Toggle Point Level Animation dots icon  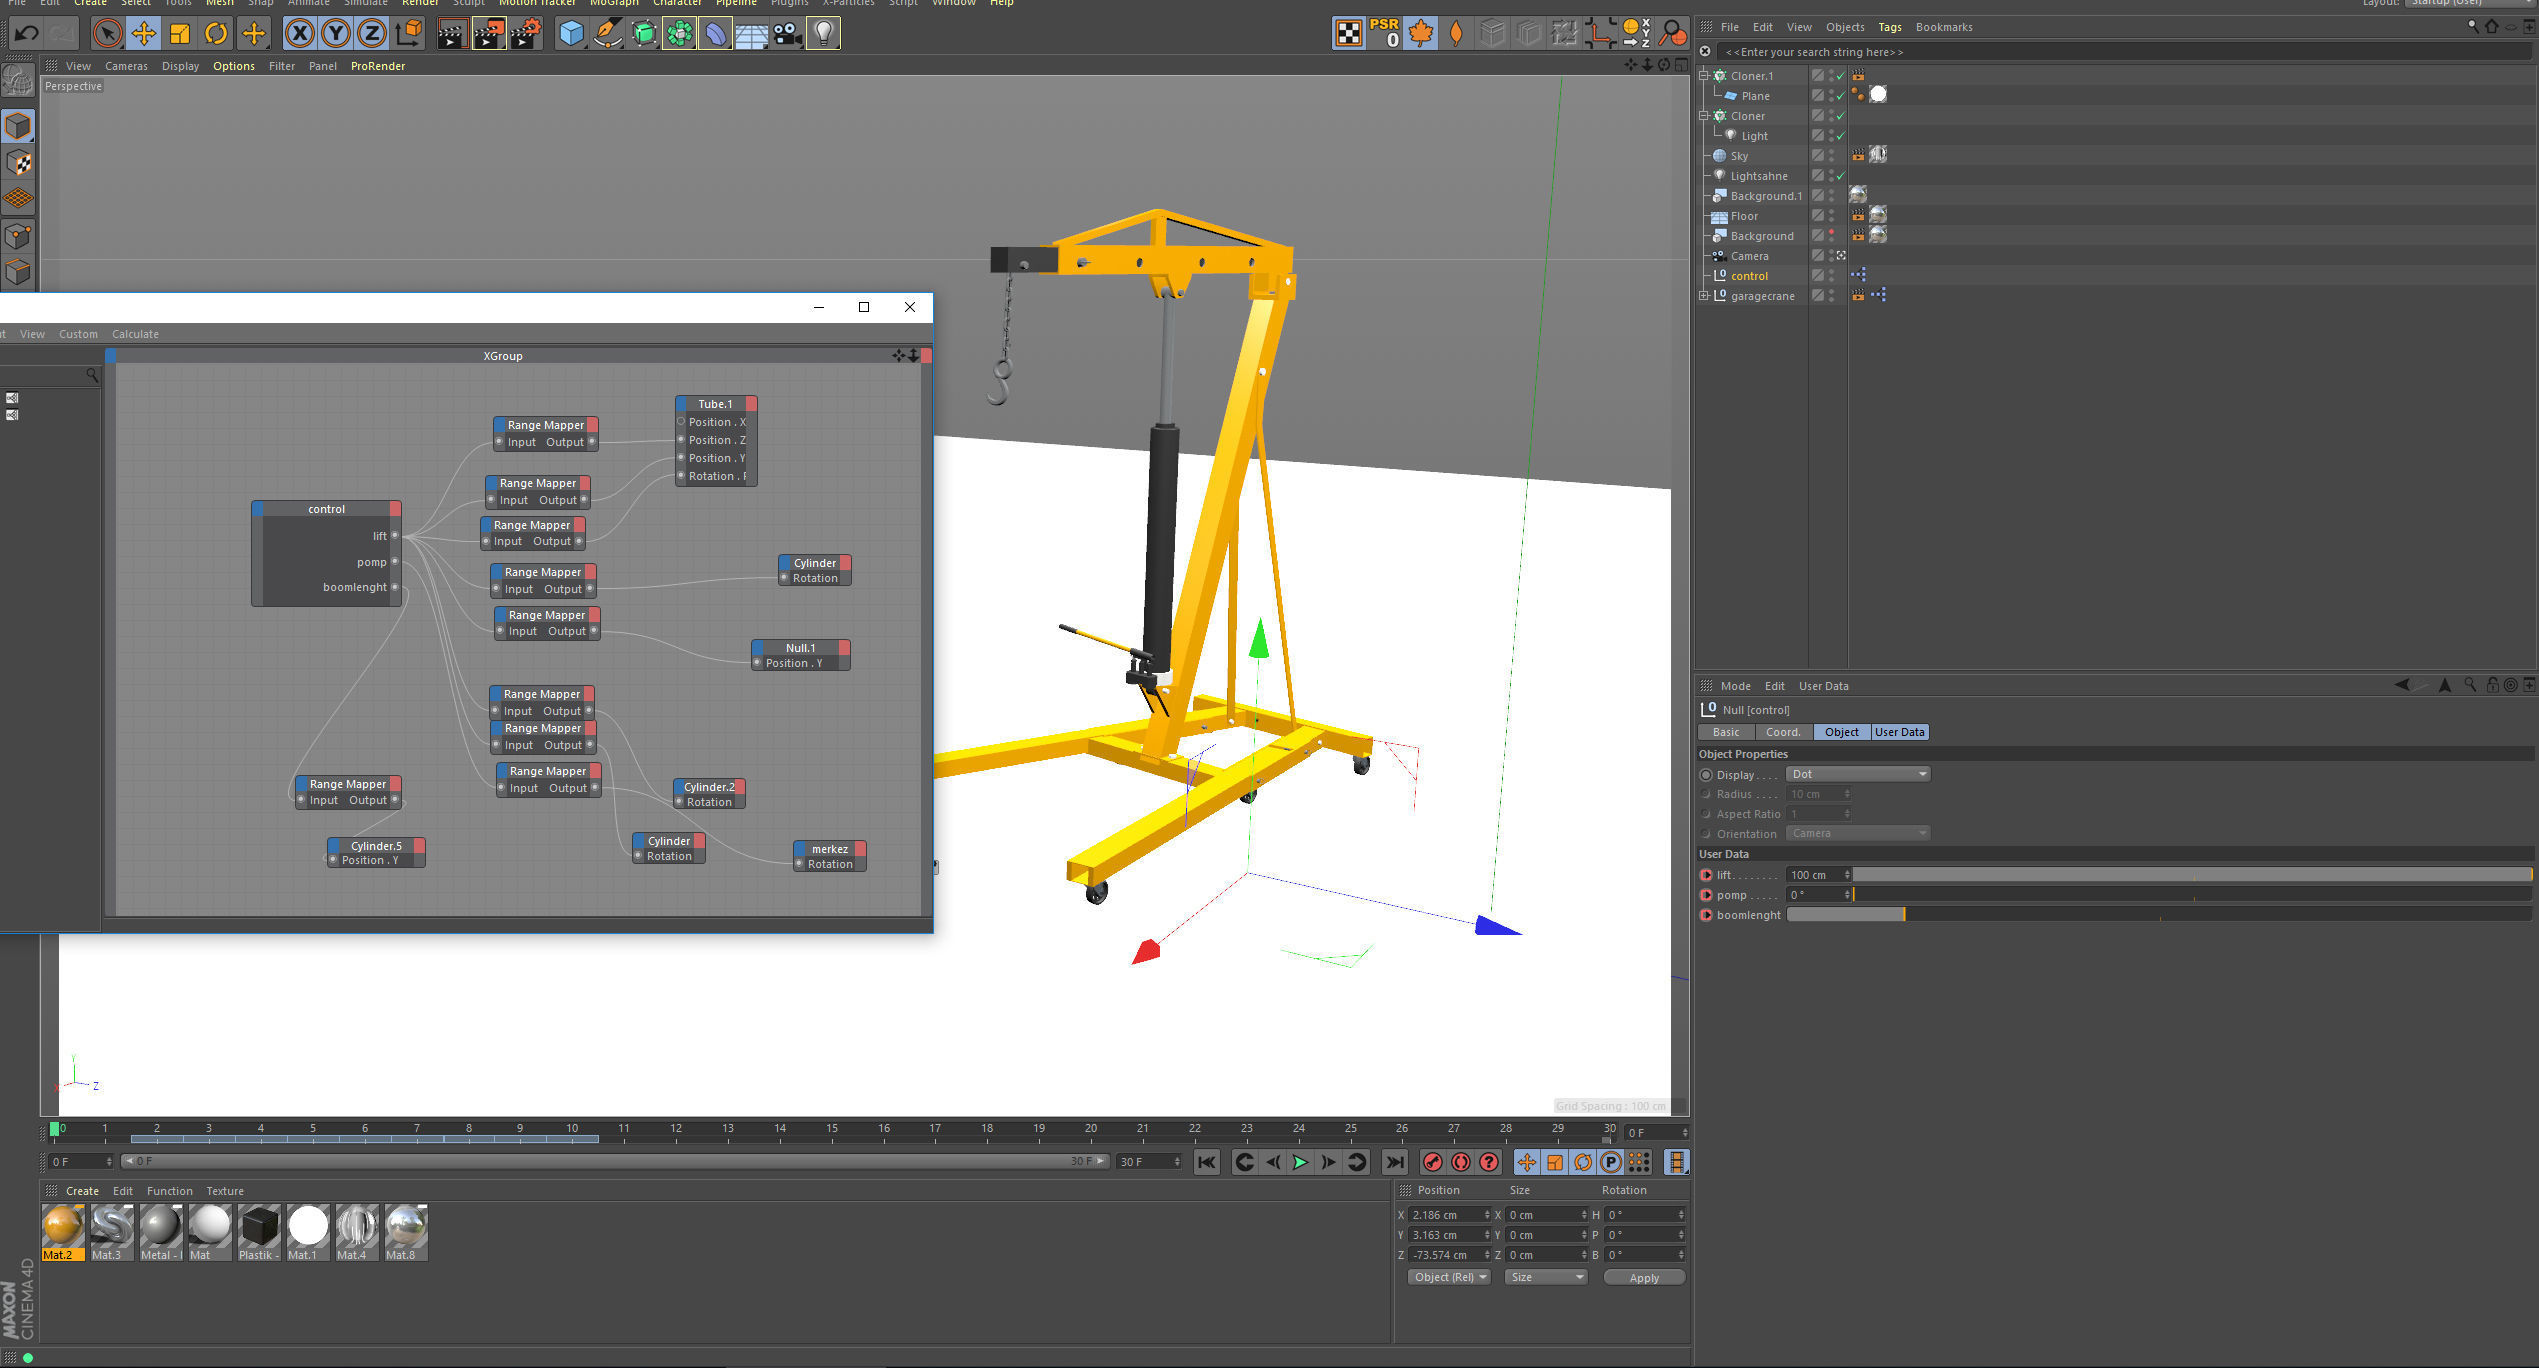pyautogui.click(x=1639, y=1162)
